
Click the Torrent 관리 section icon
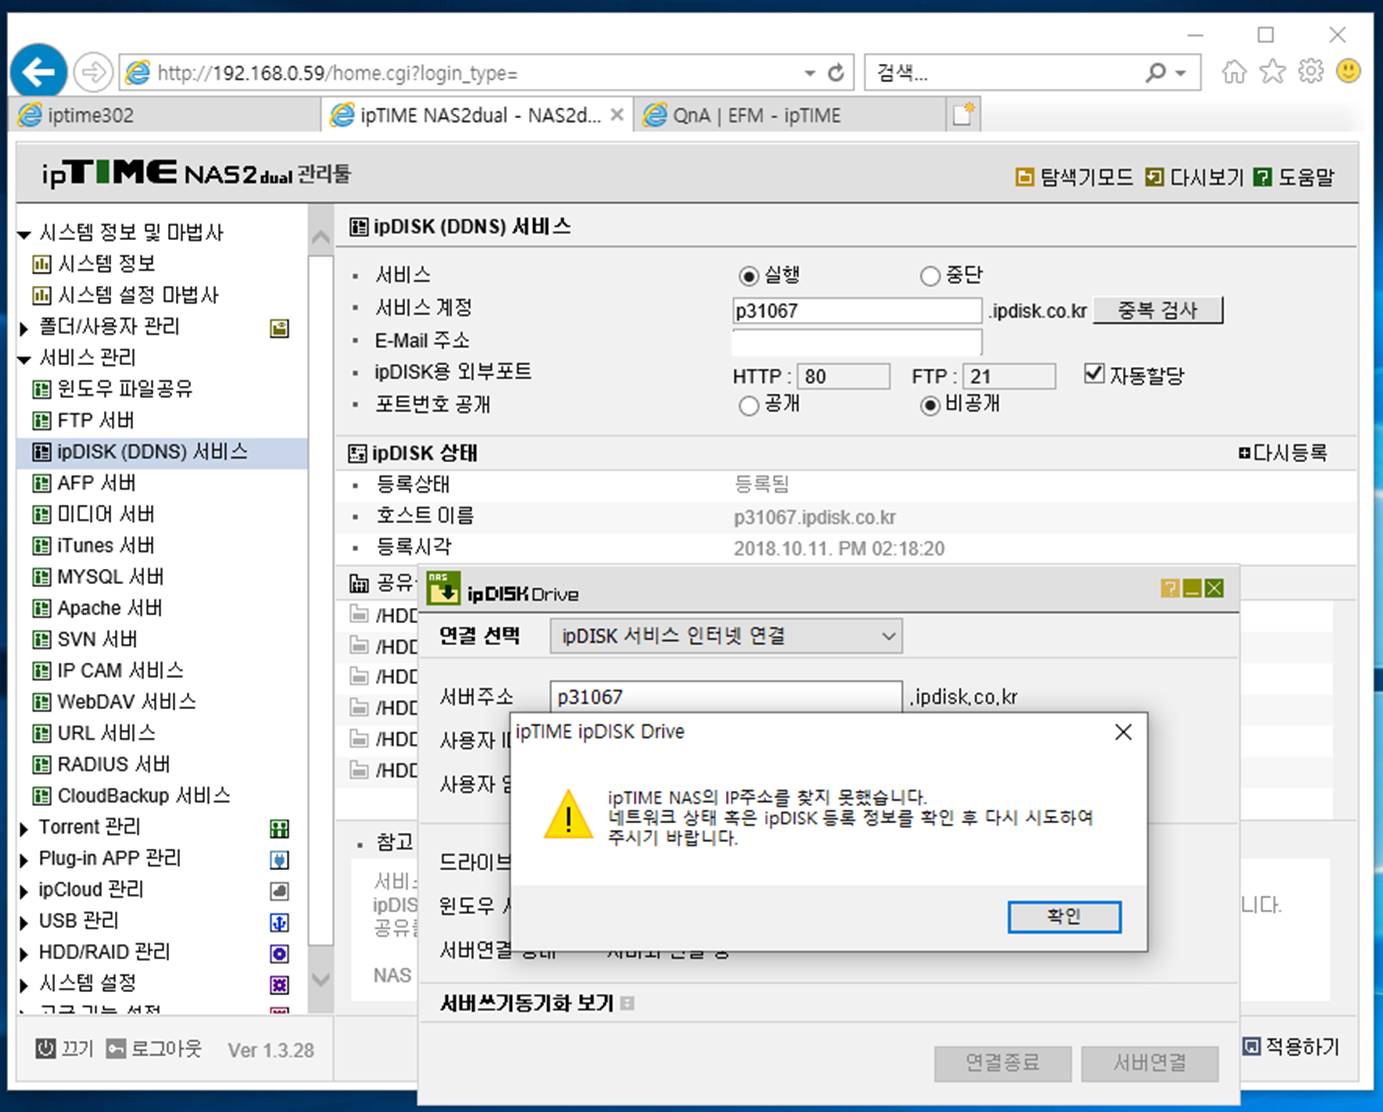coord(280,829)
